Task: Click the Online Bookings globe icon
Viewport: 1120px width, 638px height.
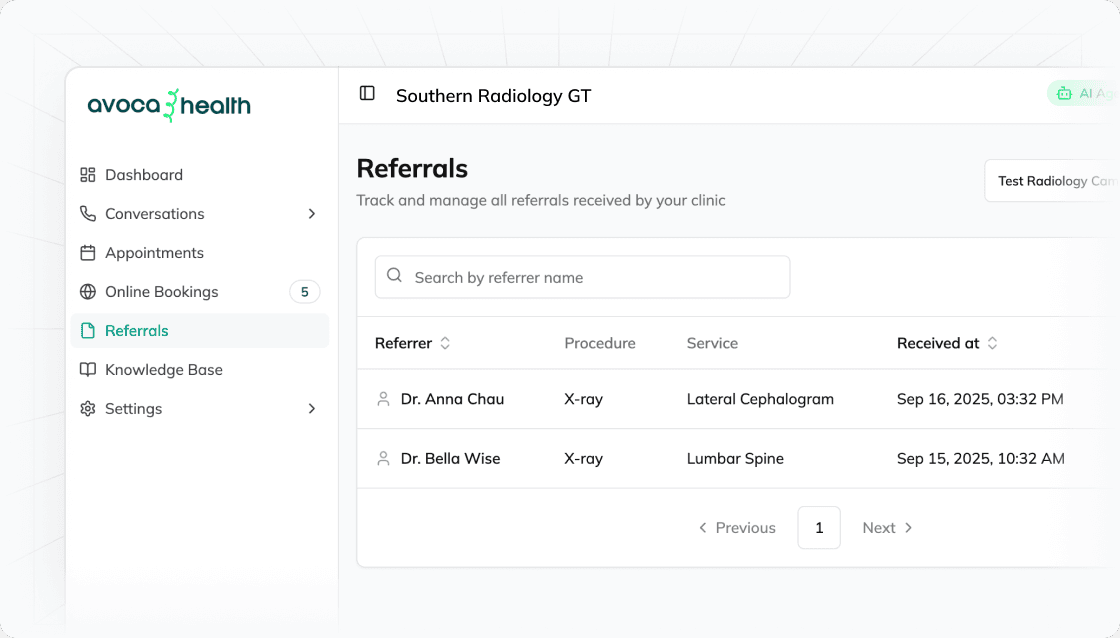Action: (x=88, y=291)
